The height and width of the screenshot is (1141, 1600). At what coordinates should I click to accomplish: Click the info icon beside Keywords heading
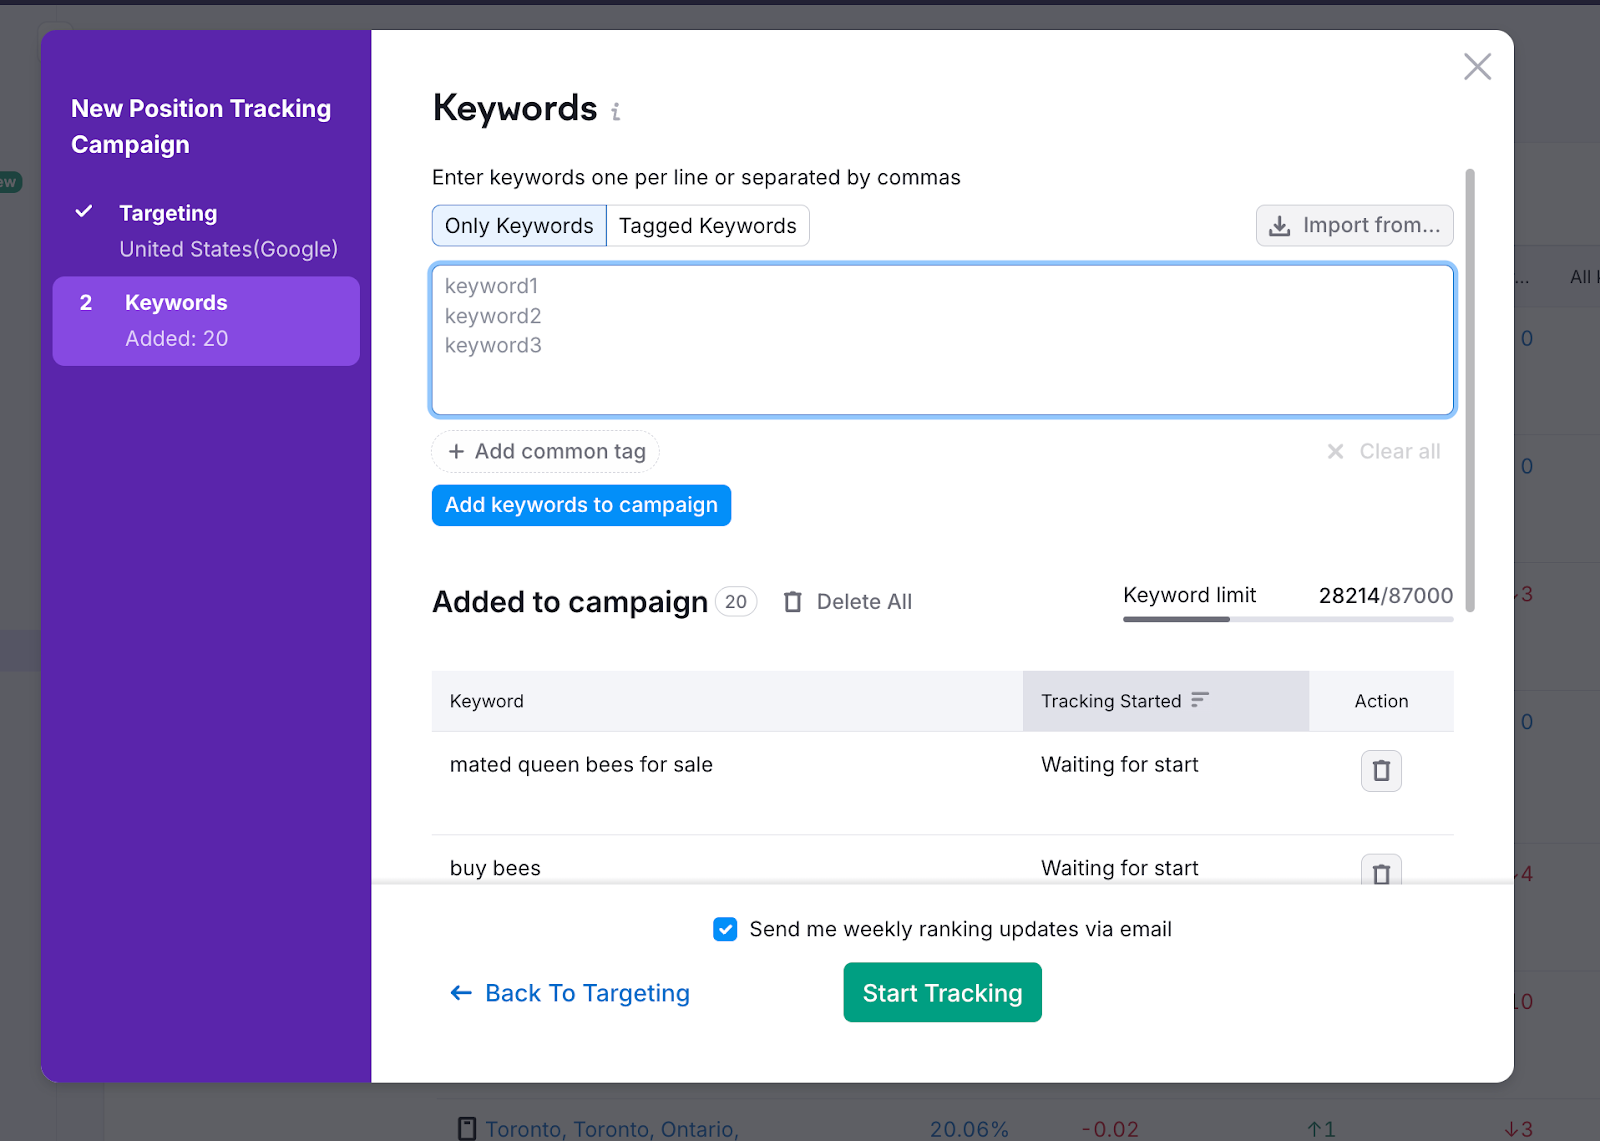click(x=616, y=112)
